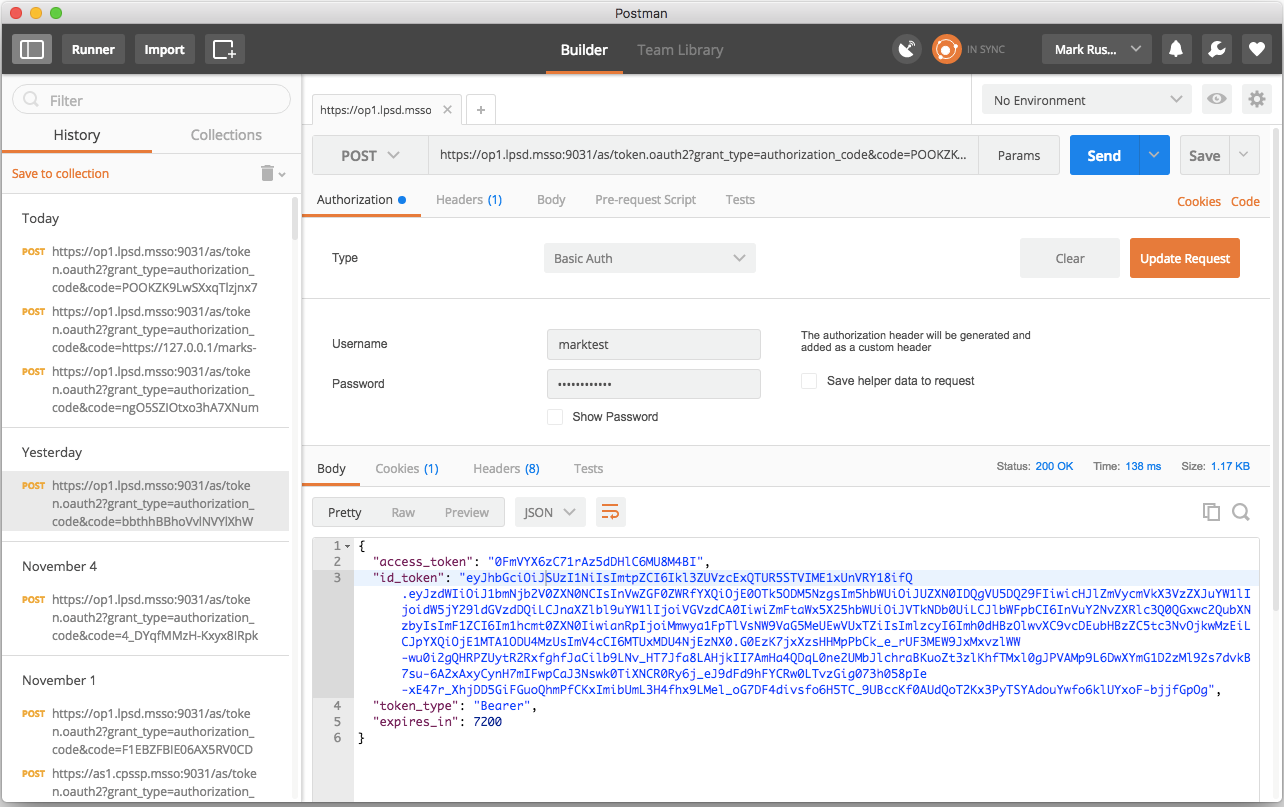Enable Show Password checkbox
Screen dimensions: 1284x807
pos(555,416)
